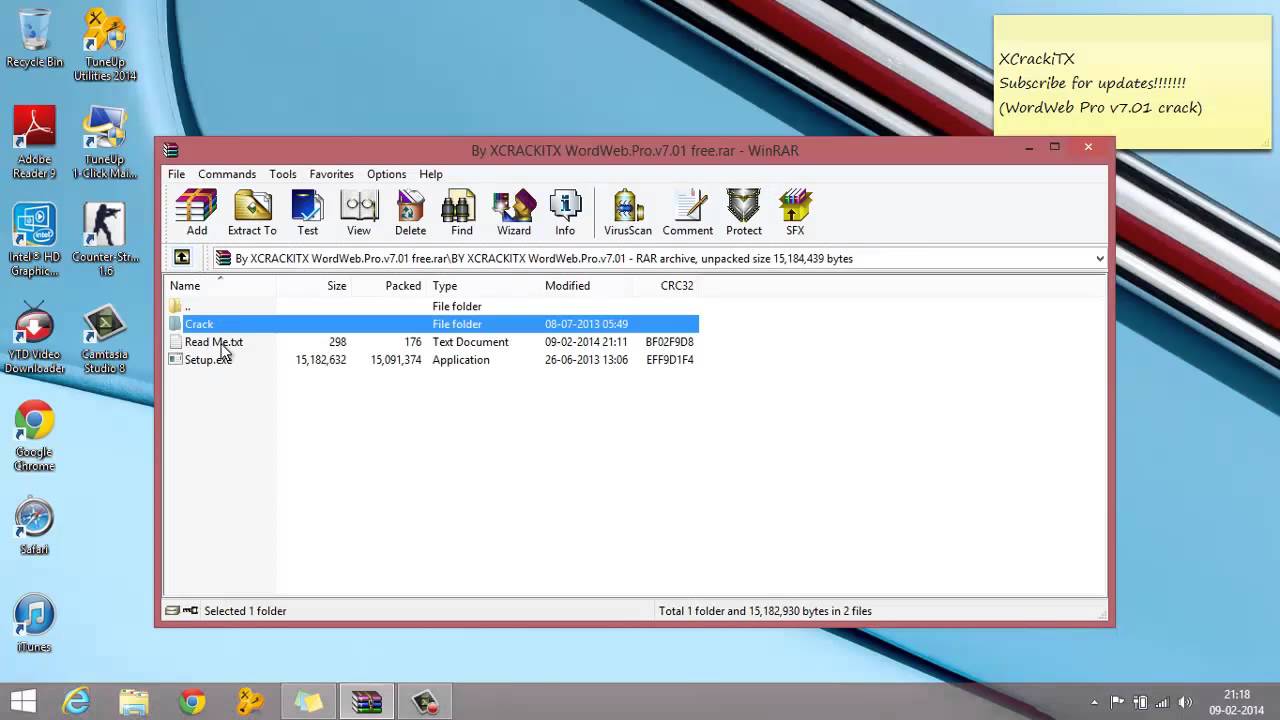Sort files by the Size column header
Image resolution: width=1280 pixels, height=720 pixels.
(x=315, y=286)
